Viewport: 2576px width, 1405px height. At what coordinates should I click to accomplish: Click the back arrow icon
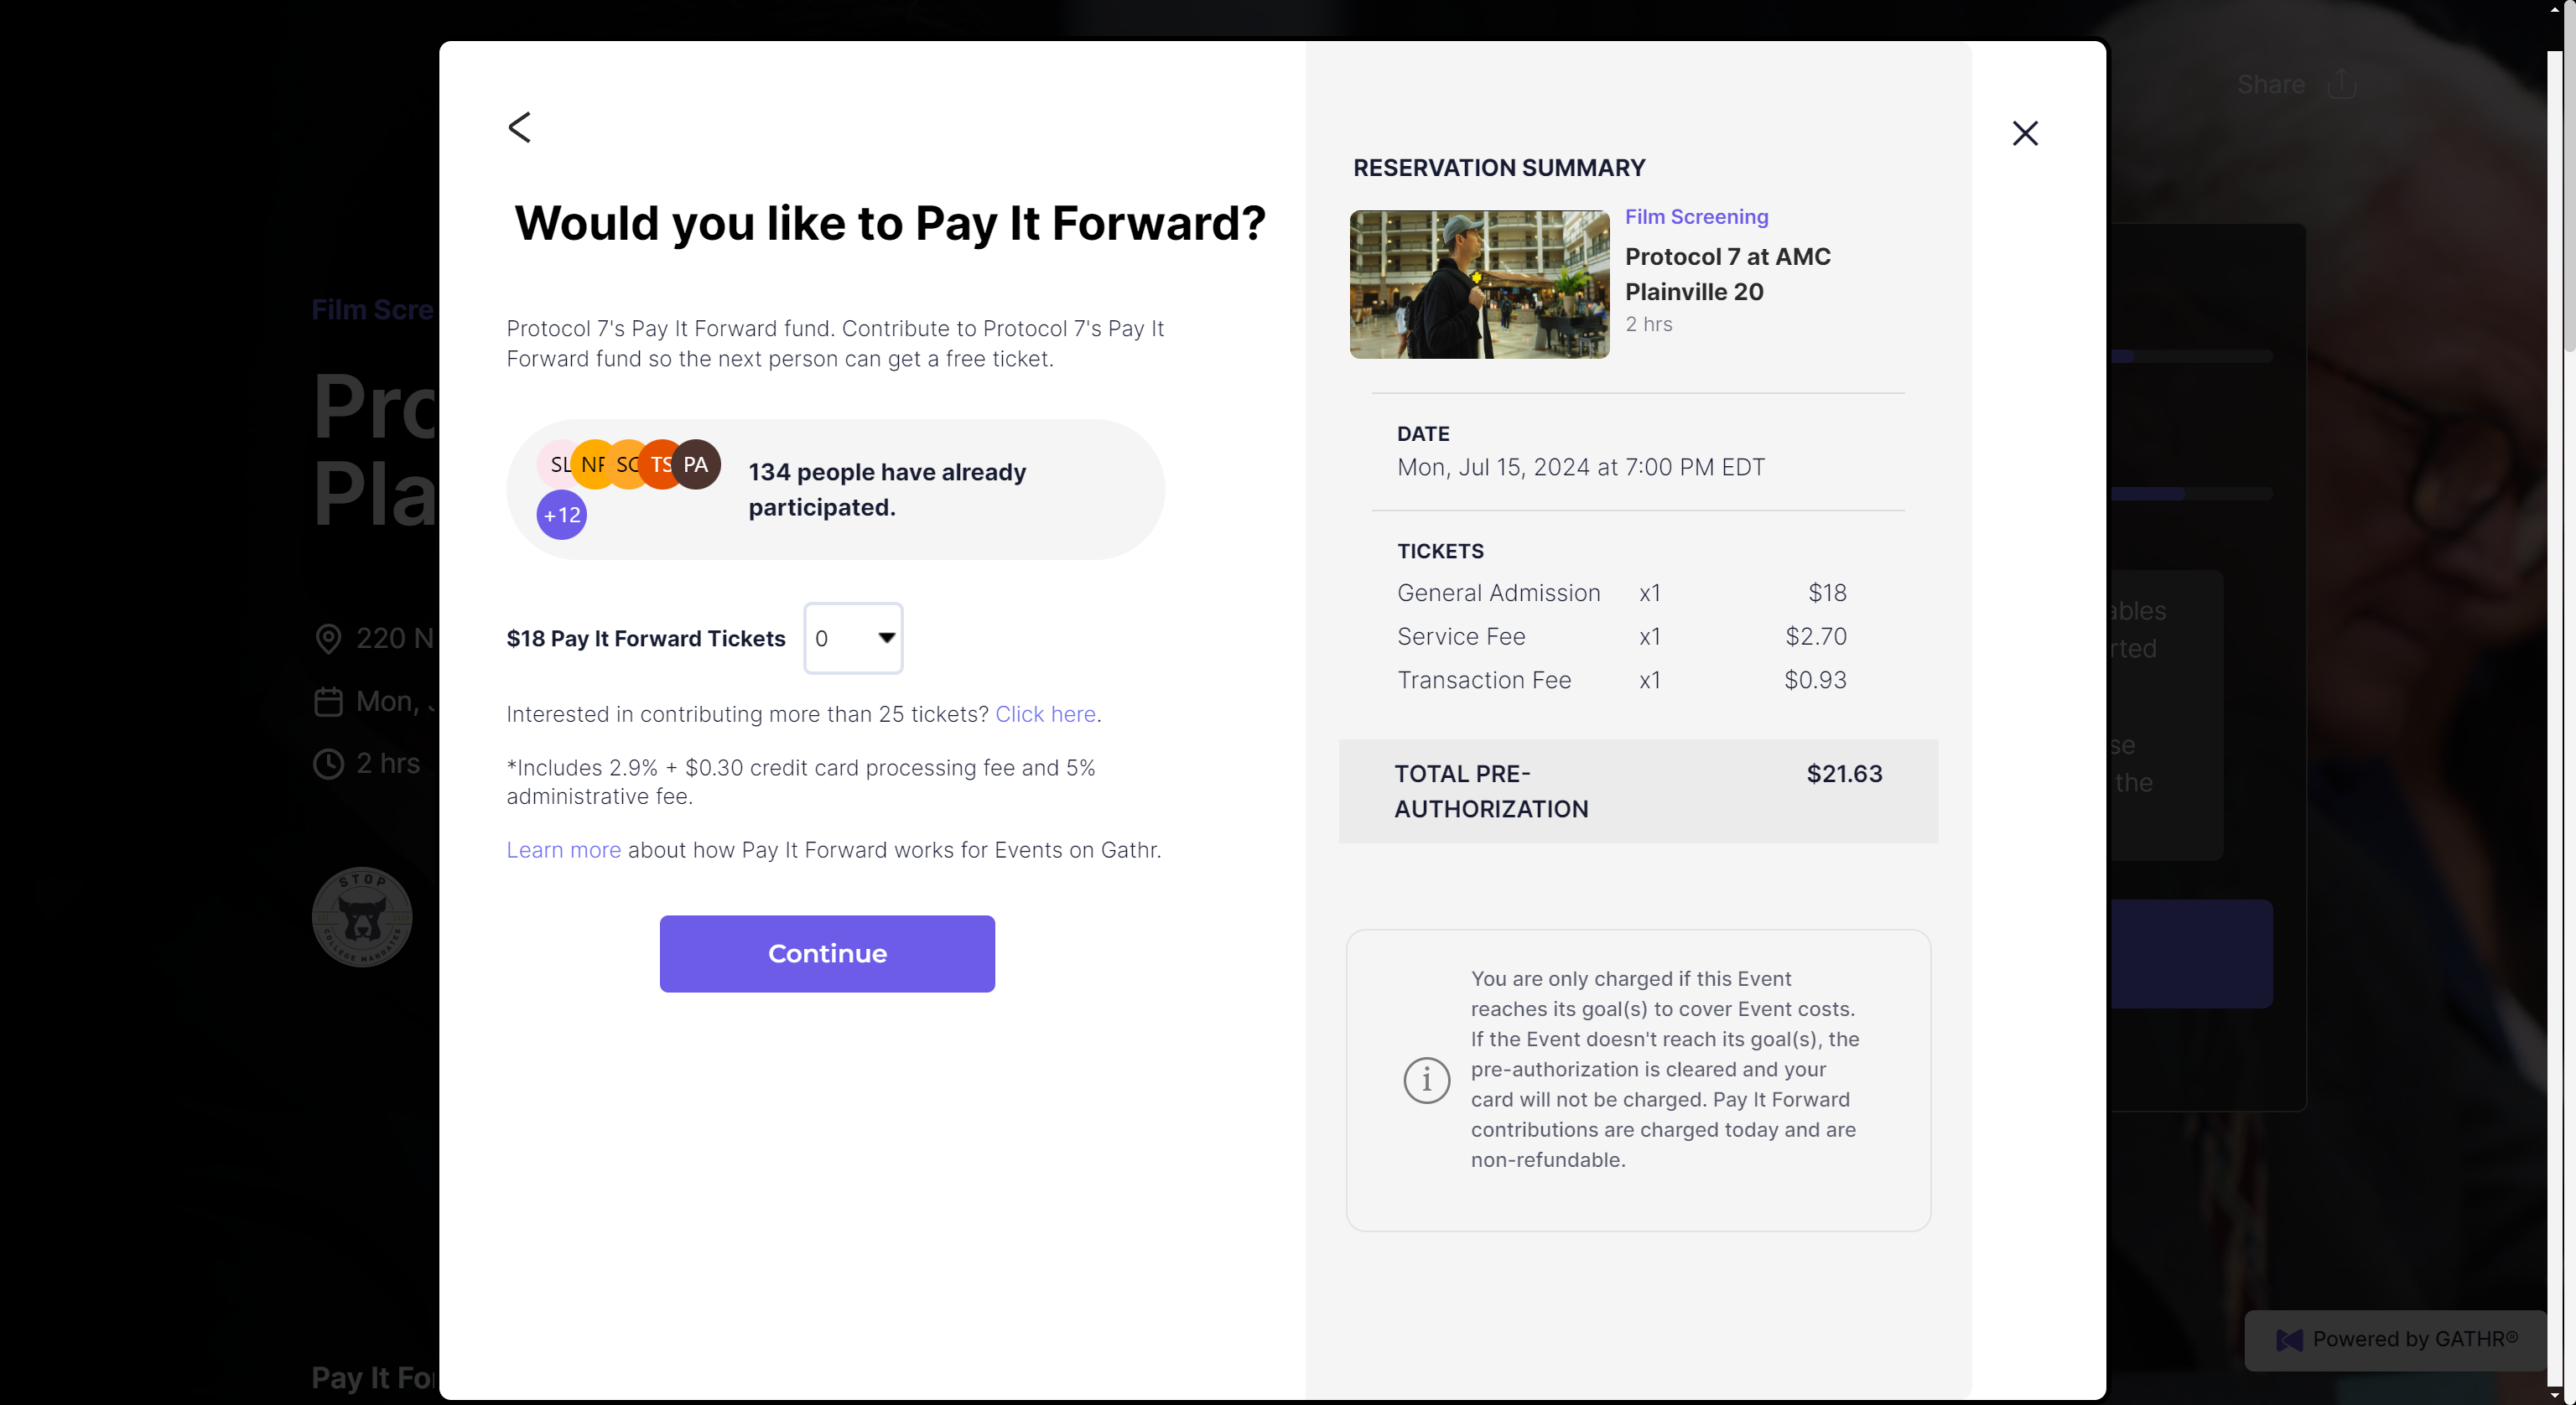(x=519, y=127)
